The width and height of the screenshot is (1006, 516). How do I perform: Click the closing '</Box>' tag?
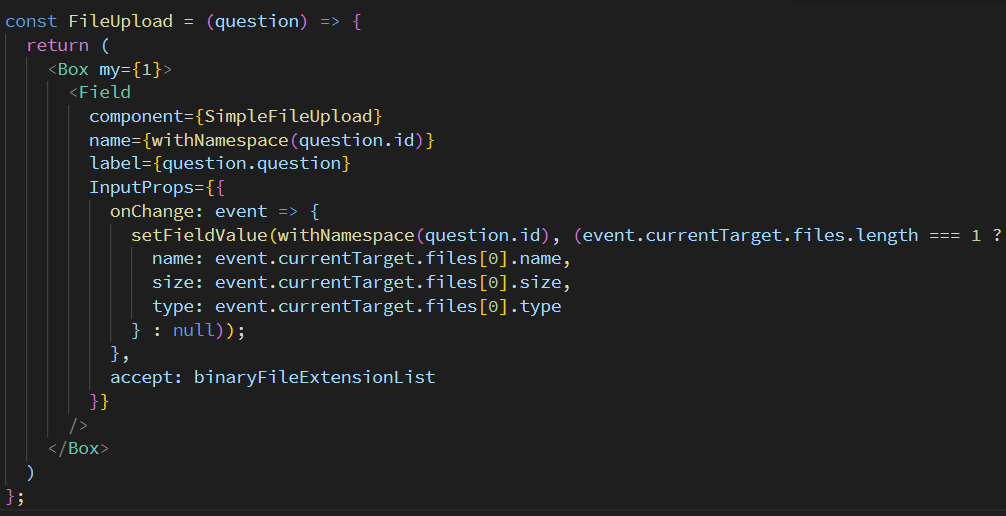[x=78, y=449]
